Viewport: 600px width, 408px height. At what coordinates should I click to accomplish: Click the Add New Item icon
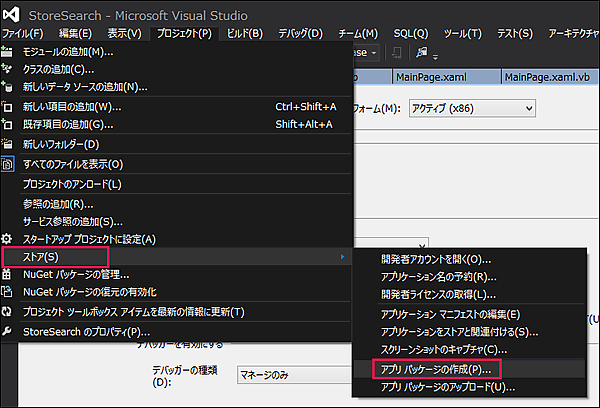click(7, 106)
